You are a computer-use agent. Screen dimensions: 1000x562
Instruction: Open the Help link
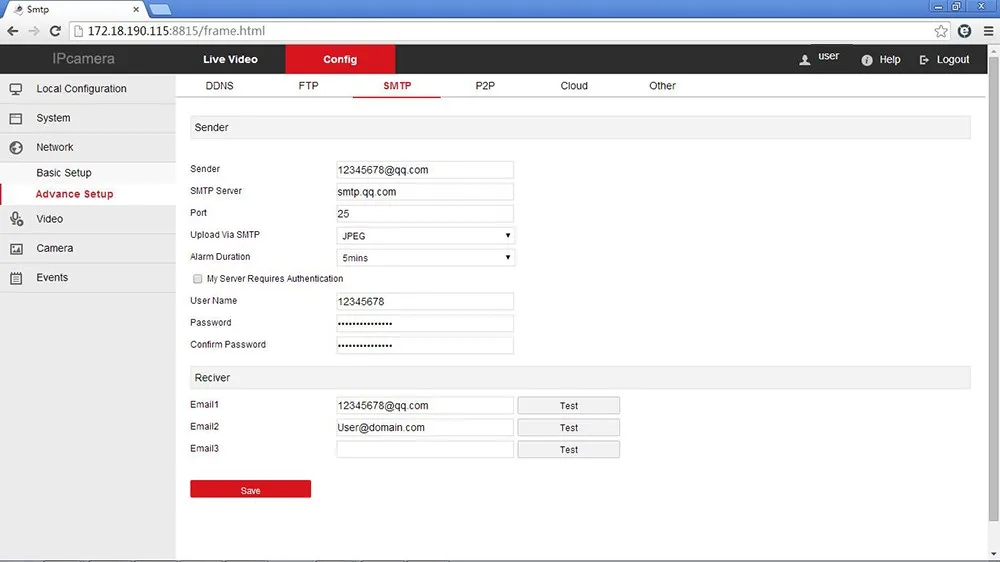pyautogui.click(x=890, y=59)
